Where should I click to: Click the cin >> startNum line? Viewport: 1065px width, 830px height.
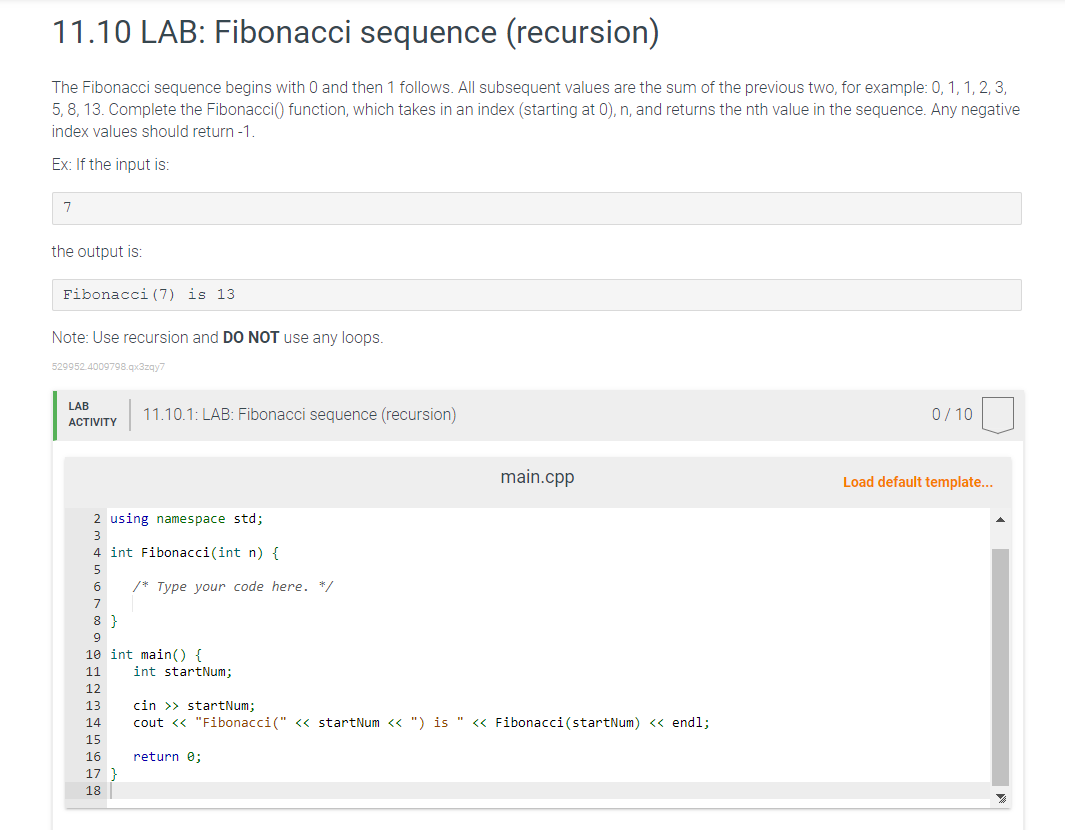click(194, 706)
